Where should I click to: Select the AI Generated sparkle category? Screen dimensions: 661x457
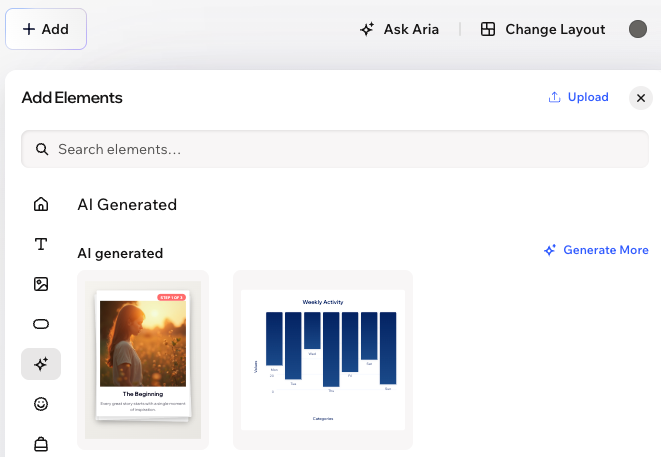point(41,364)
